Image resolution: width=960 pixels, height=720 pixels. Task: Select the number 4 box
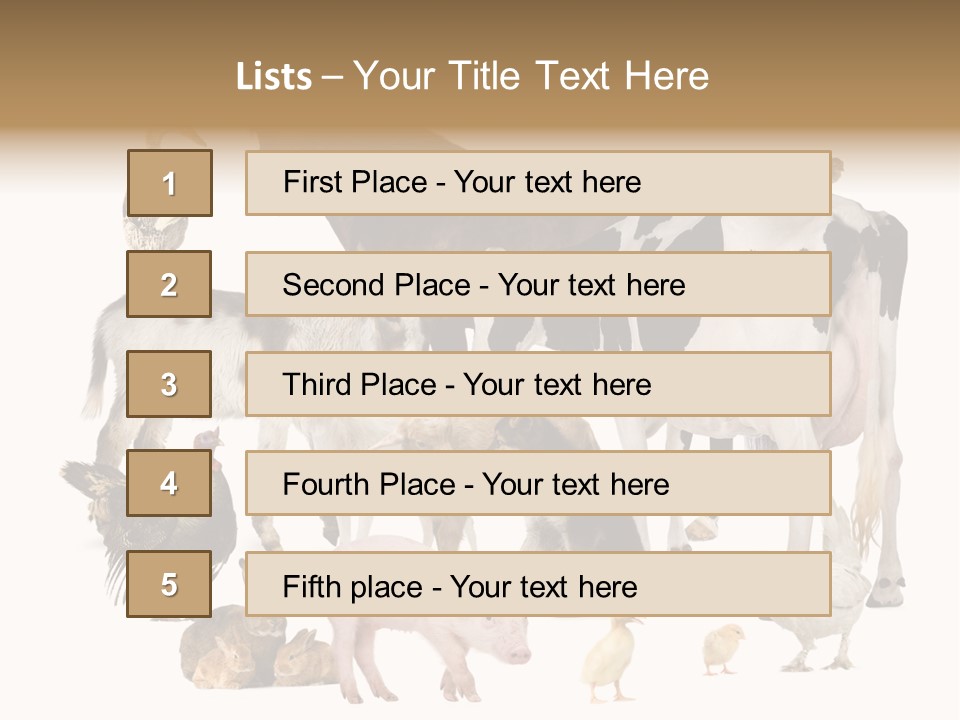click(x=169, y=483)
